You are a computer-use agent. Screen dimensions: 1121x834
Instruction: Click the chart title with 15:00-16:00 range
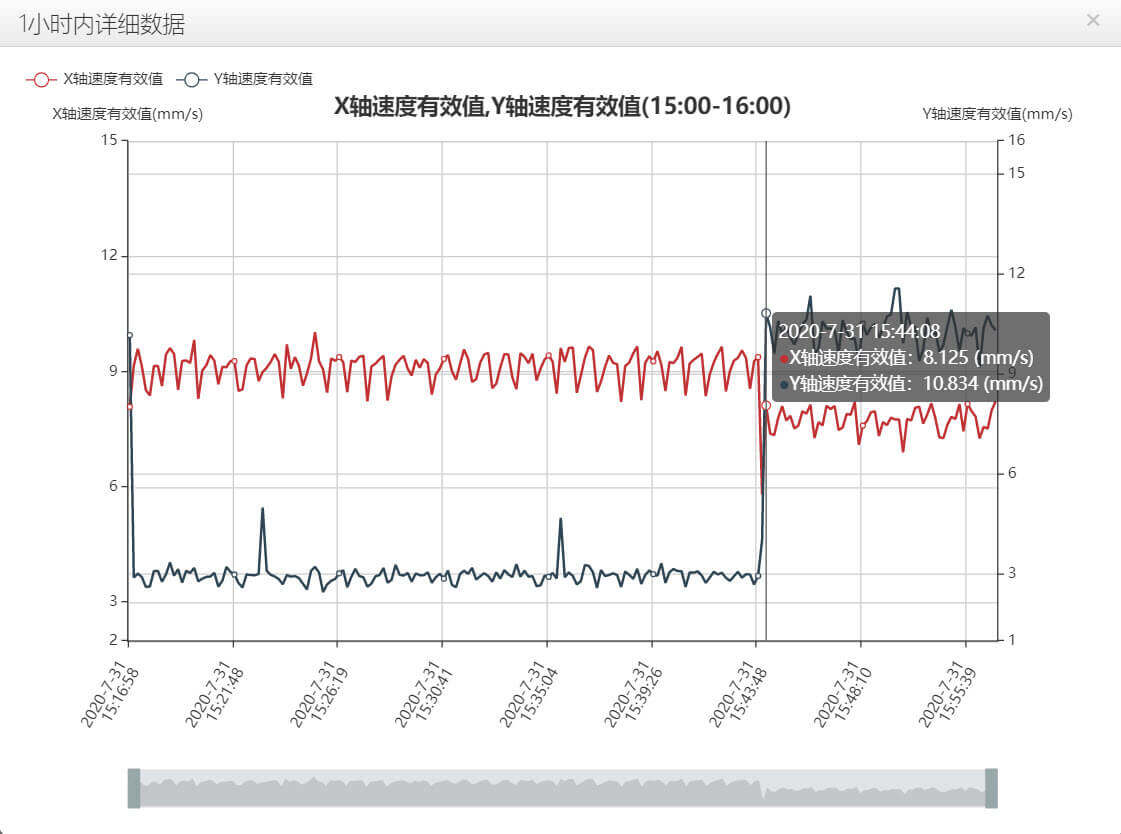click(x=562, y=106)
